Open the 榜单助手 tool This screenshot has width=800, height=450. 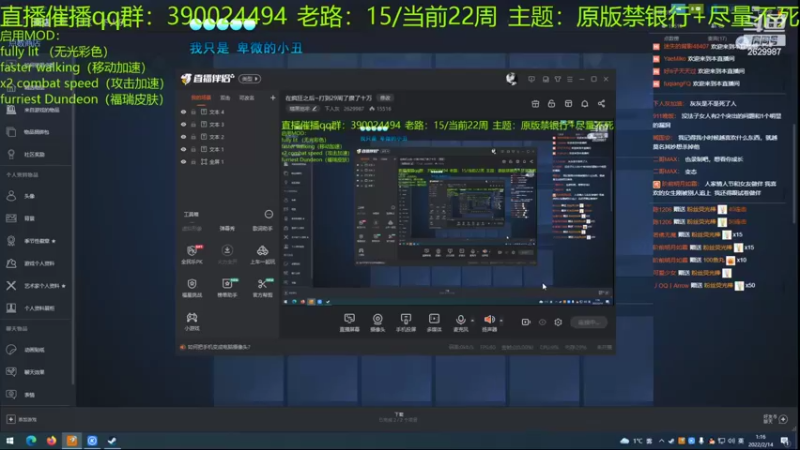tap(227, 288)
